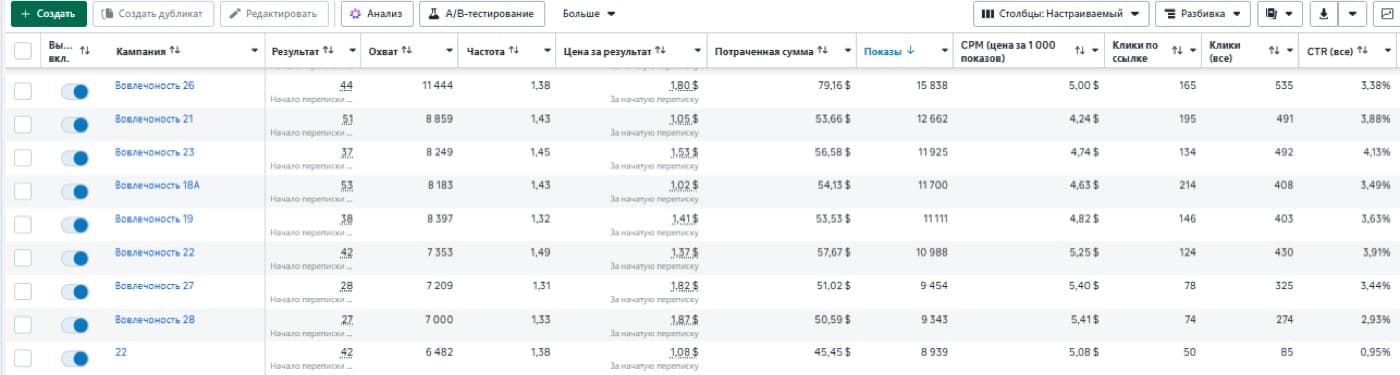Open the arrow next to download icon
The image size is (1400, 375).
coord(1352,14)
